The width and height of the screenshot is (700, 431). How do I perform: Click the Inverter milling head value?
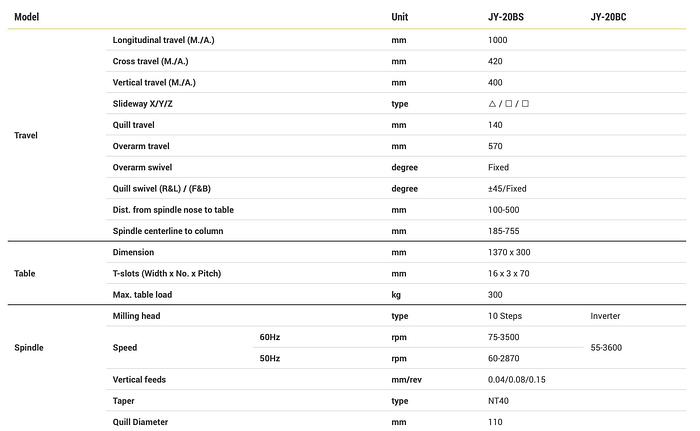tap(605, 316)
